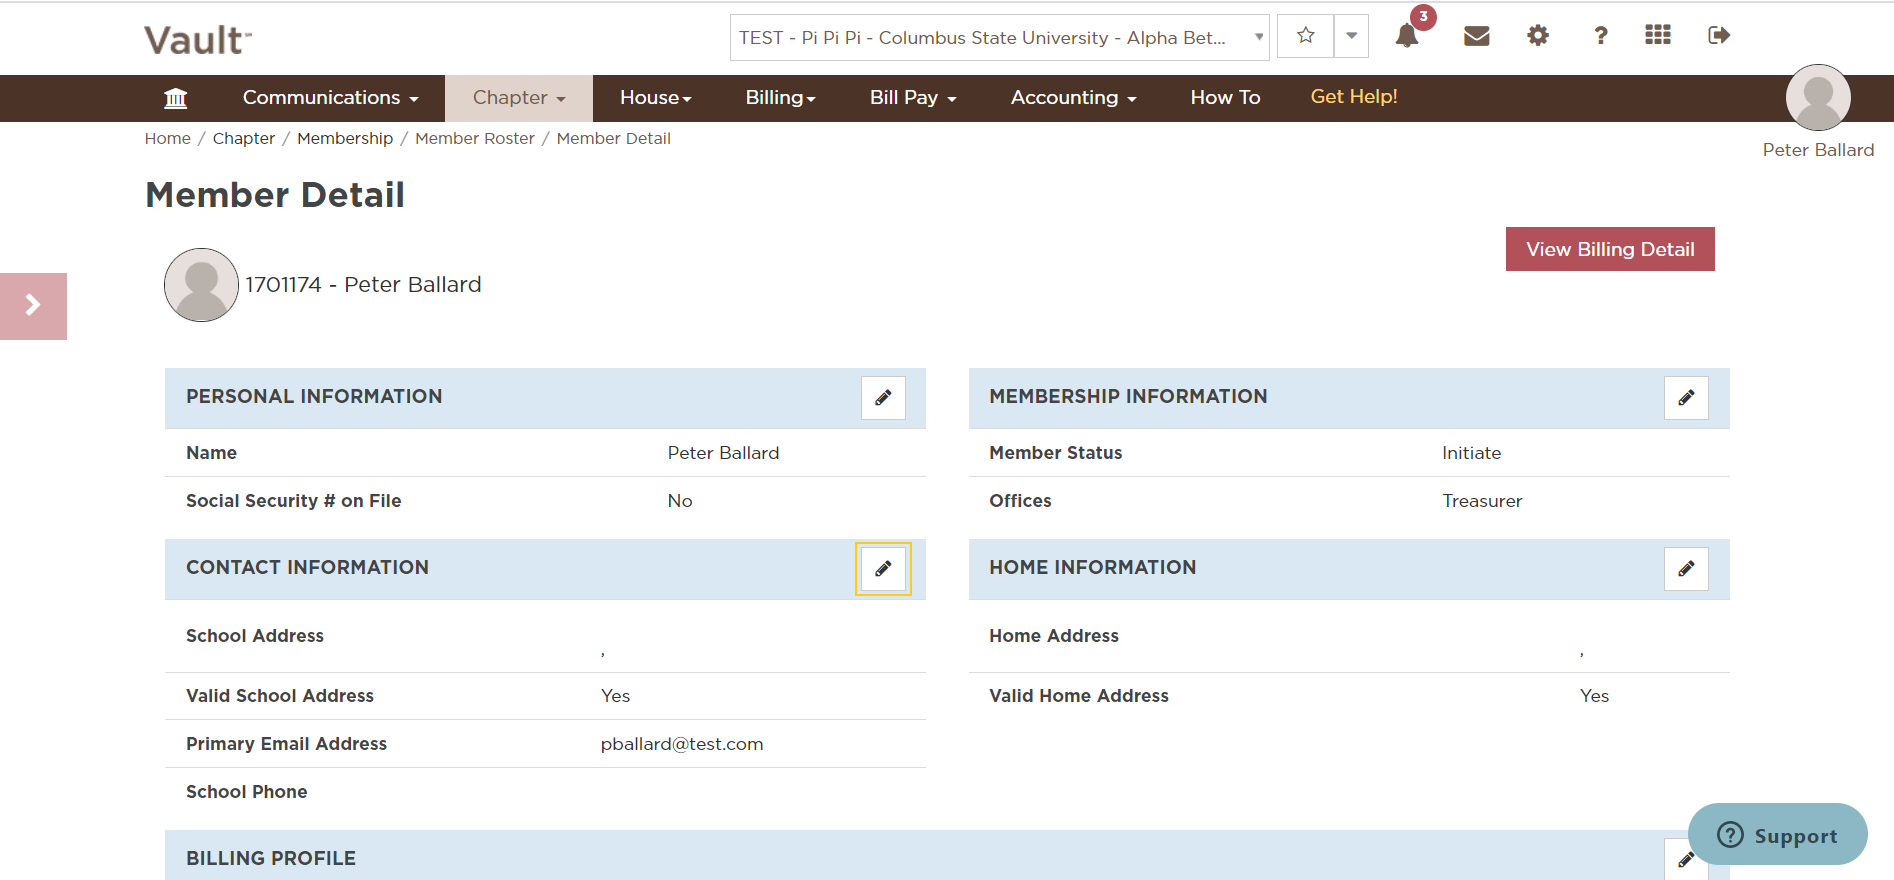Expand the left side panel arrow

pos(33,306)
